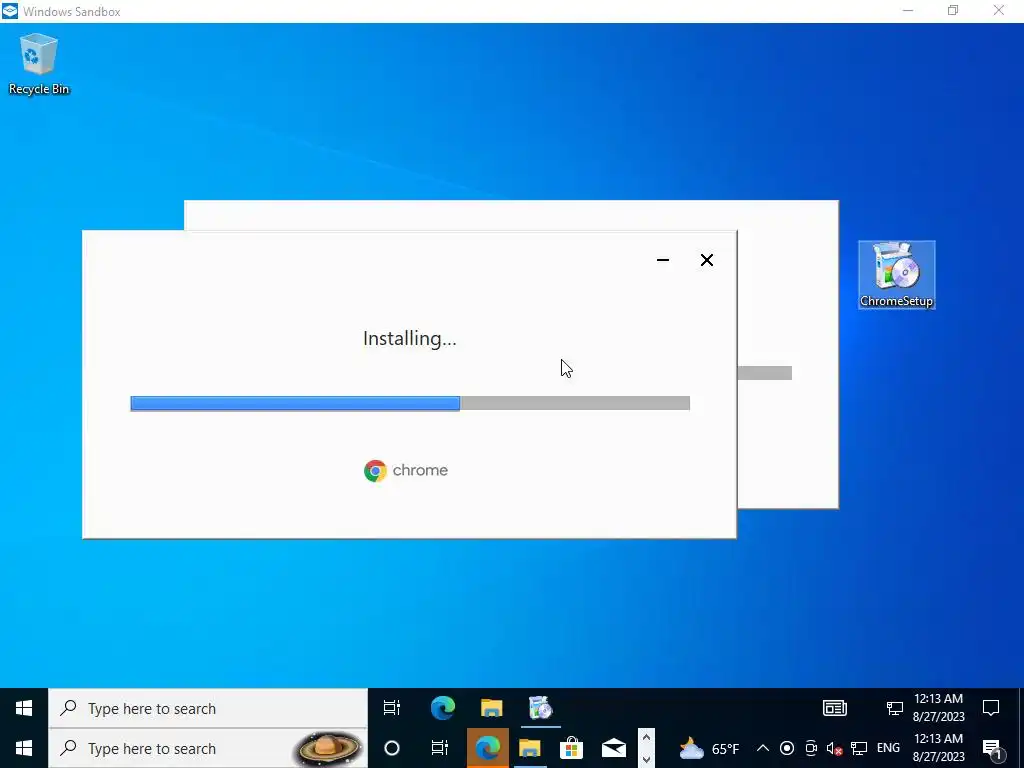Open File Explorer on the lower taskbar
The image size is (1024, 768).
point(530,748)
